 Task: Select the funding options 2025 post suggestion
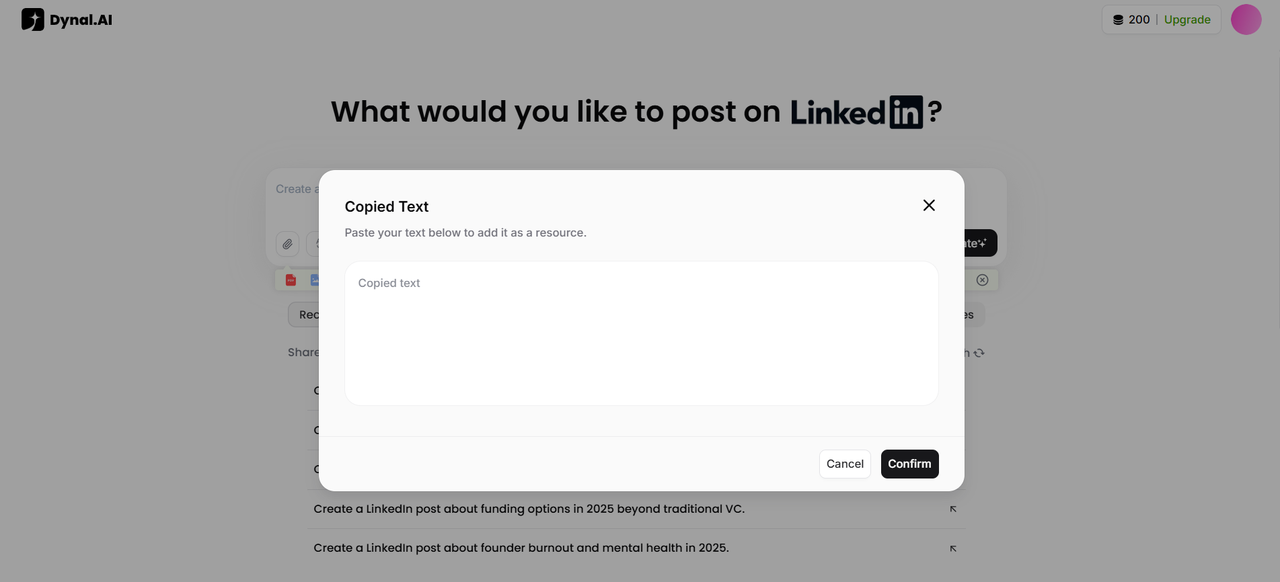[x=529, y=509]
